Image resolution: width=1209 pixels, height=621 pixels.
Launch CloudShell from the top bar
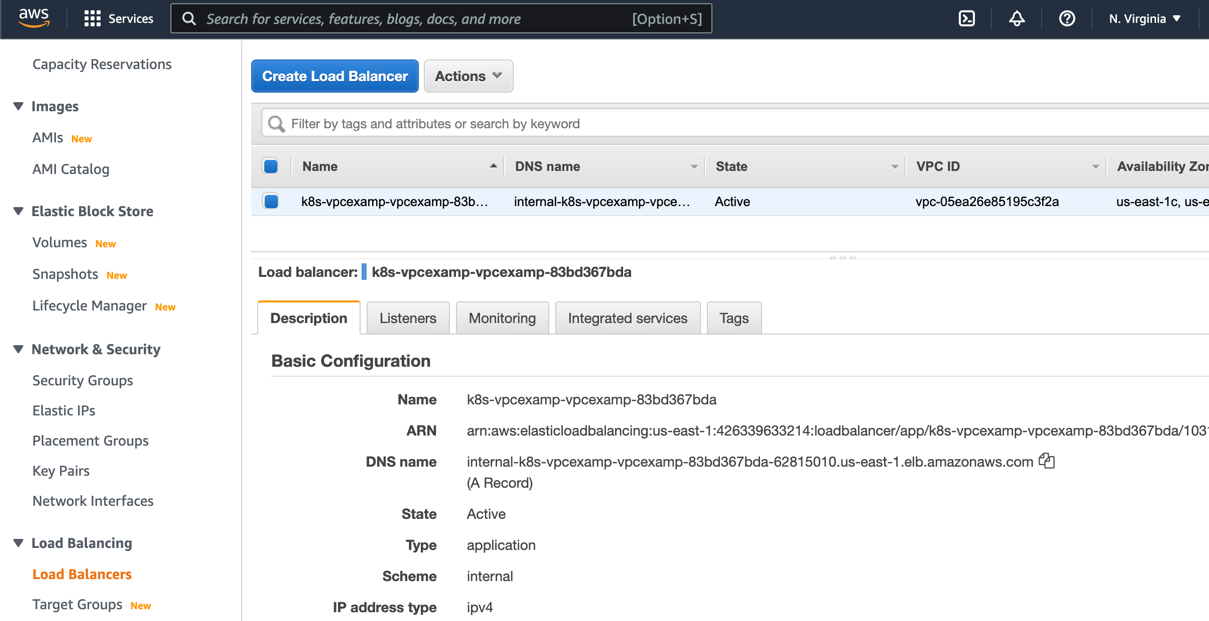pos(967,19)
